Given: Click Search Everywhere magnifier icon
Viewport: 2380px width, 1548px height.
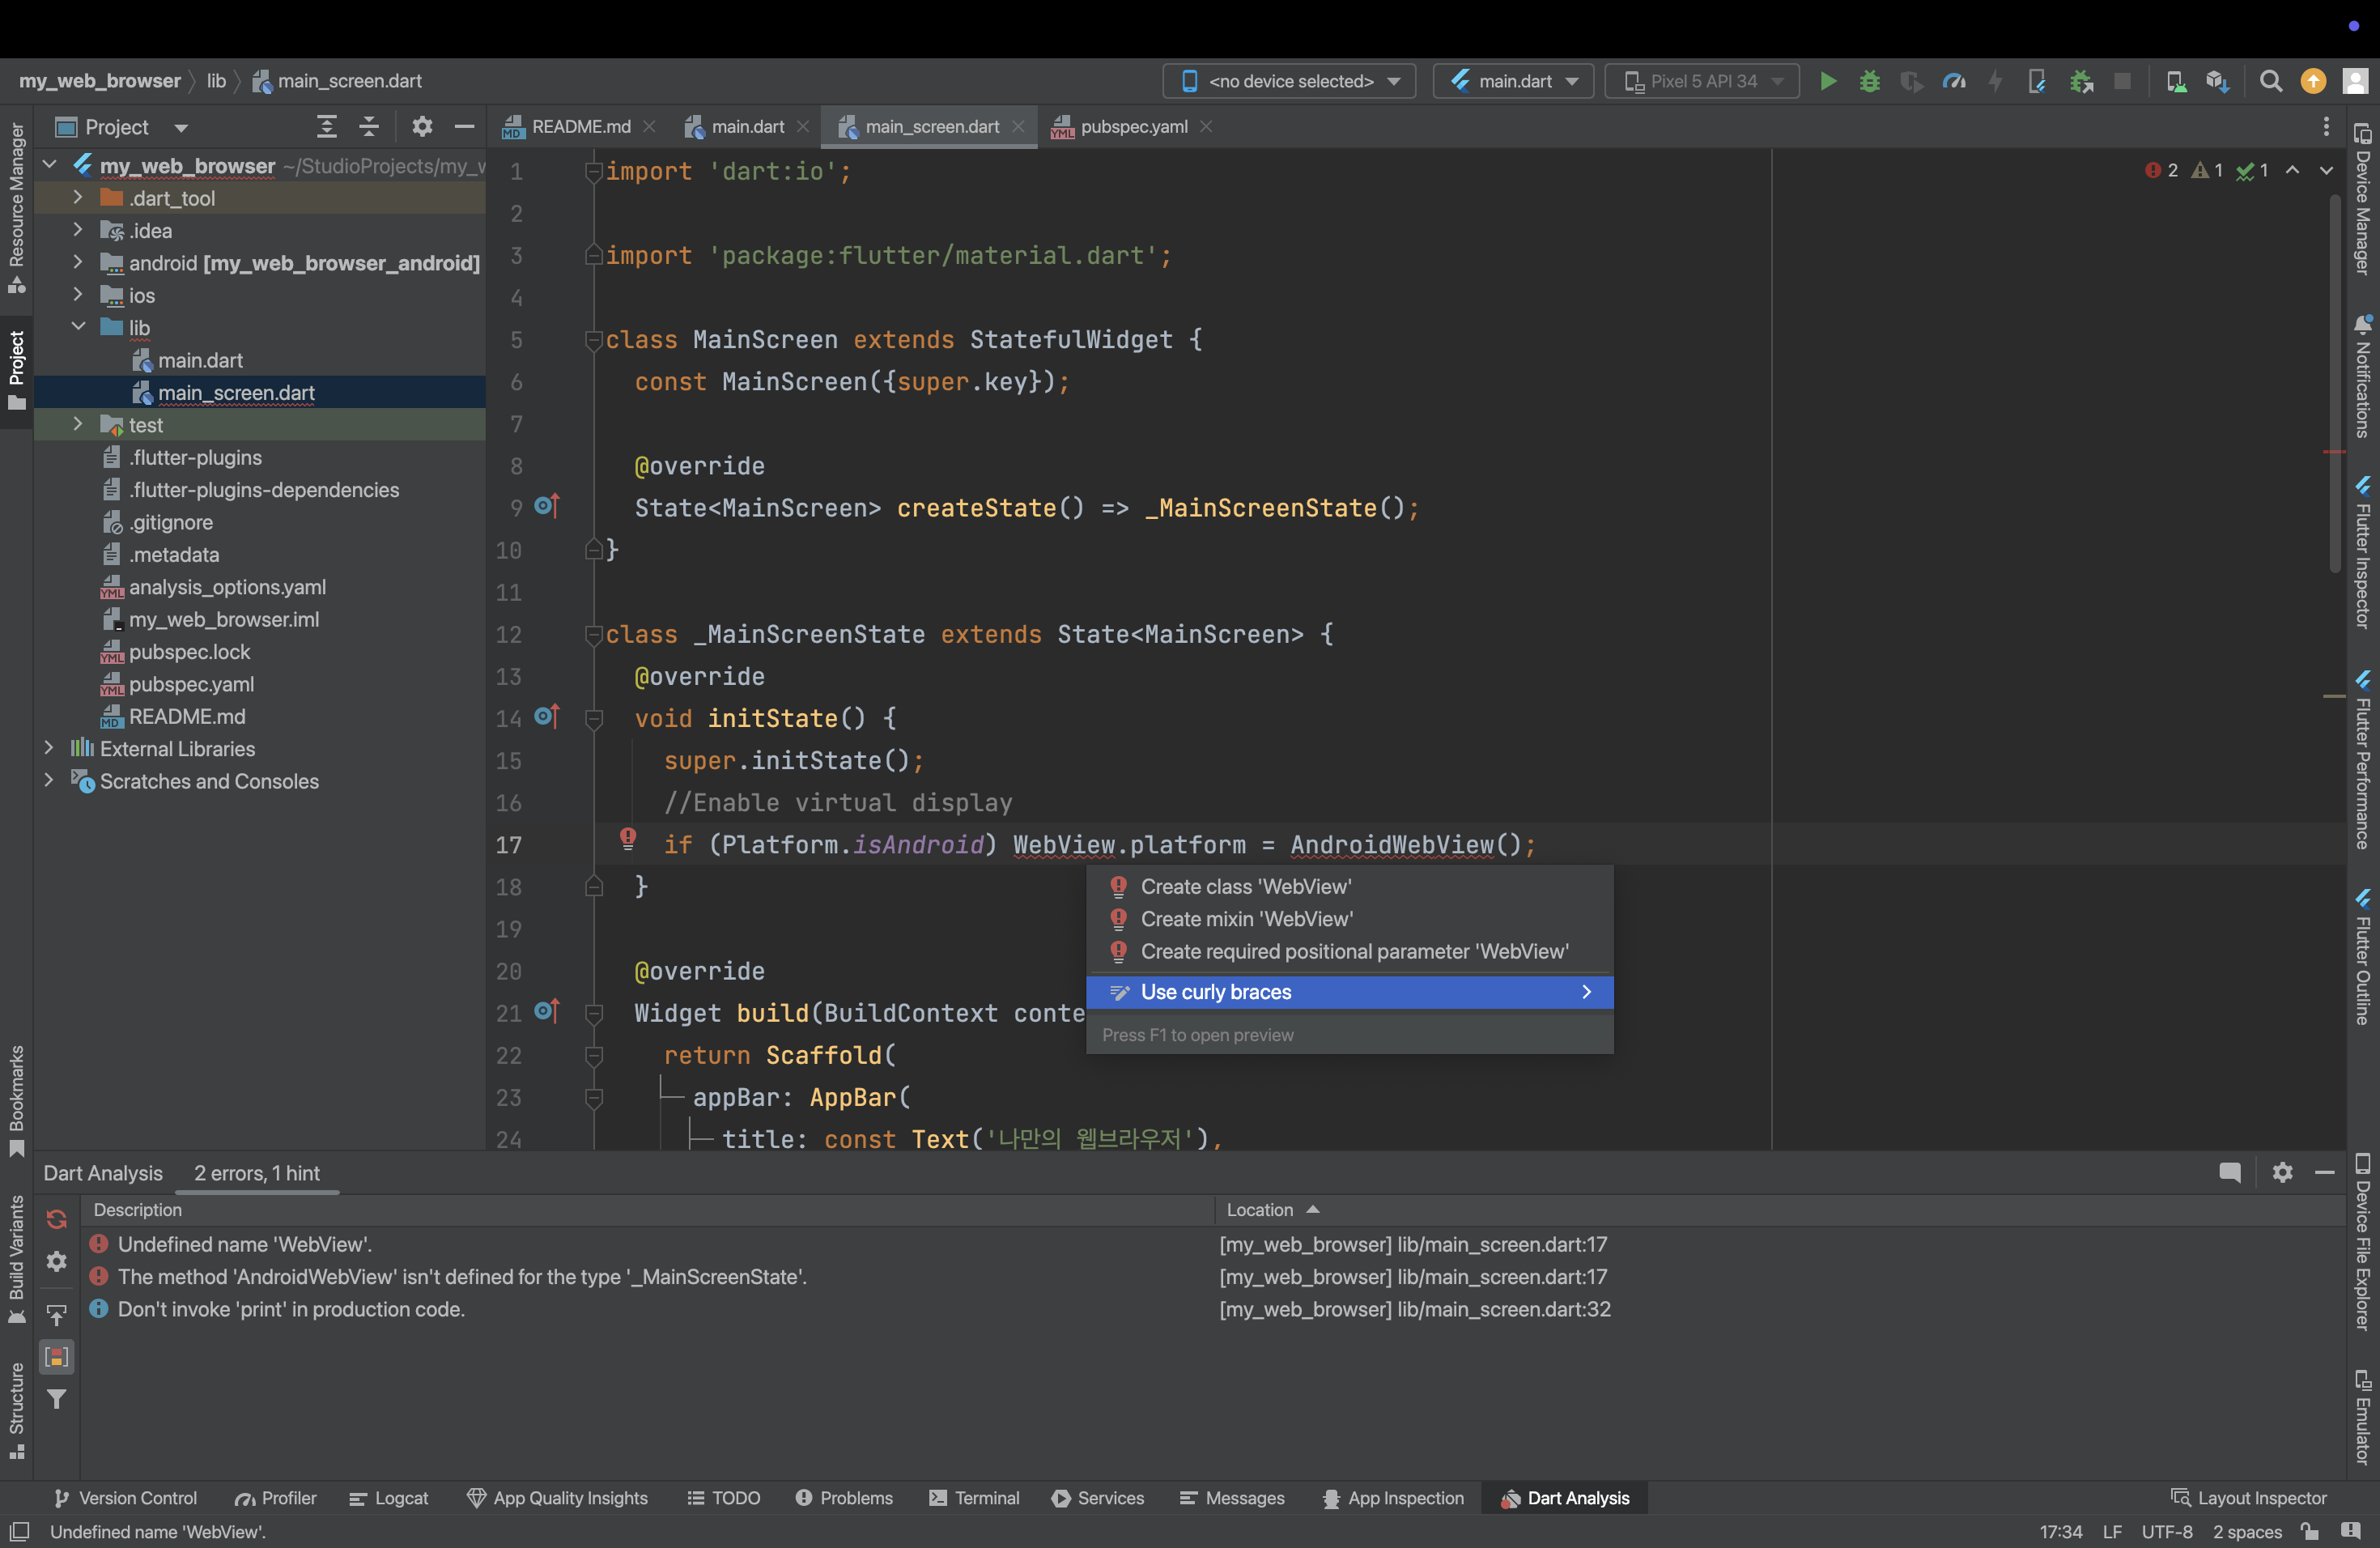Looking at the screenshot, I should coord(2271,81).
